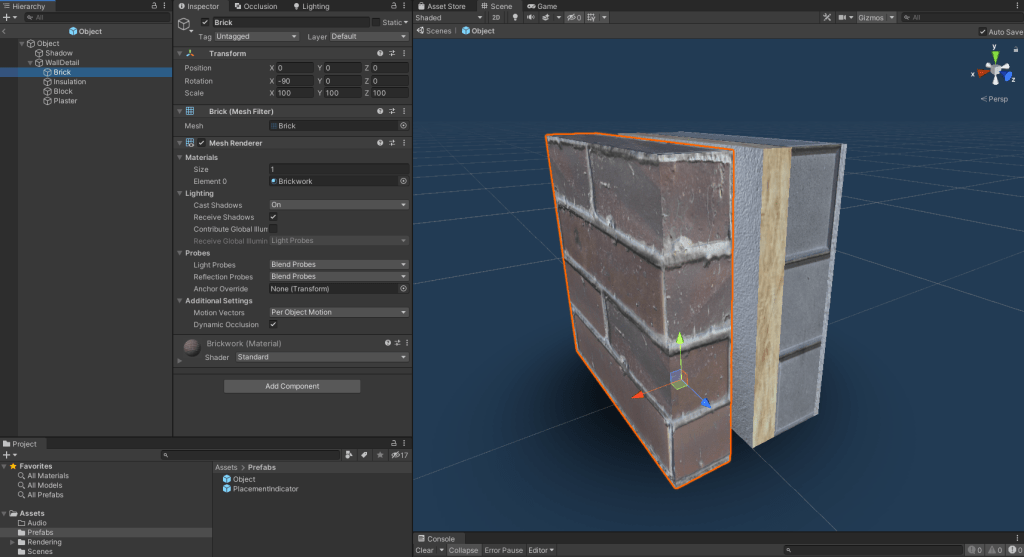Open scene component tools wrench icon
The width and height of the screenshot is (1024, 557).
(x=826, y=18)
